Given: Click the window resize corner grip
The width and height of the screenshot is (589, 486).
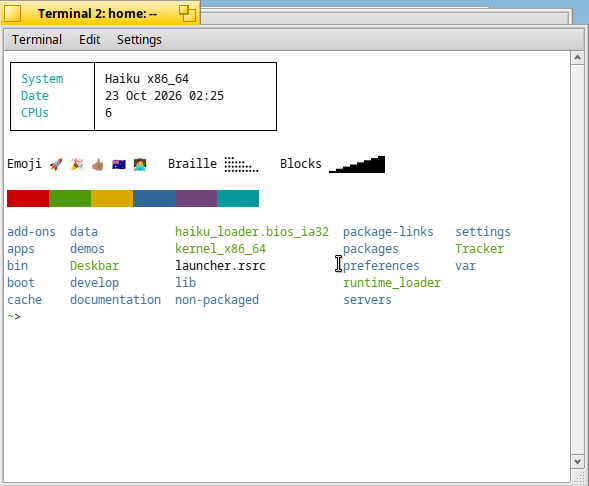Looking at the screenshot, I should 580,477.
